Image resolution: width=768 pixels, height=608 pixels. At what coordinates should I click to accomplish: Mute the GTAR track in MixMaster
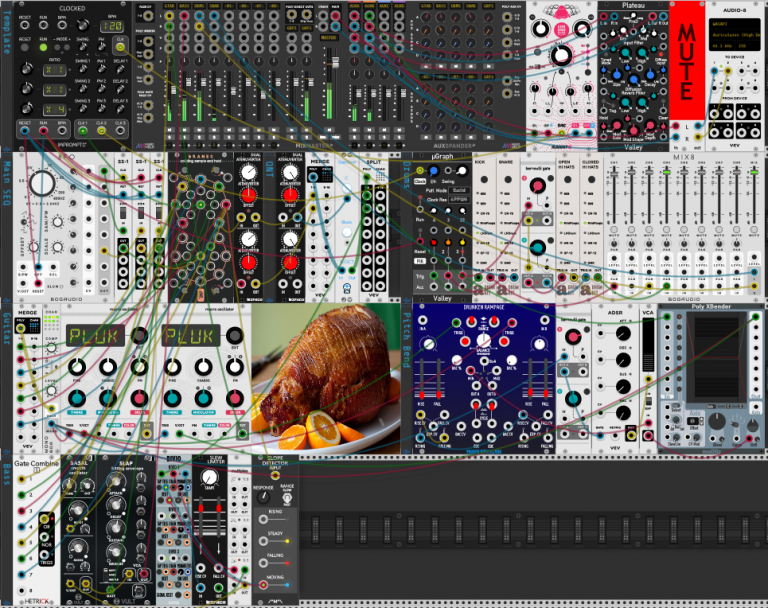click(169, 130)
